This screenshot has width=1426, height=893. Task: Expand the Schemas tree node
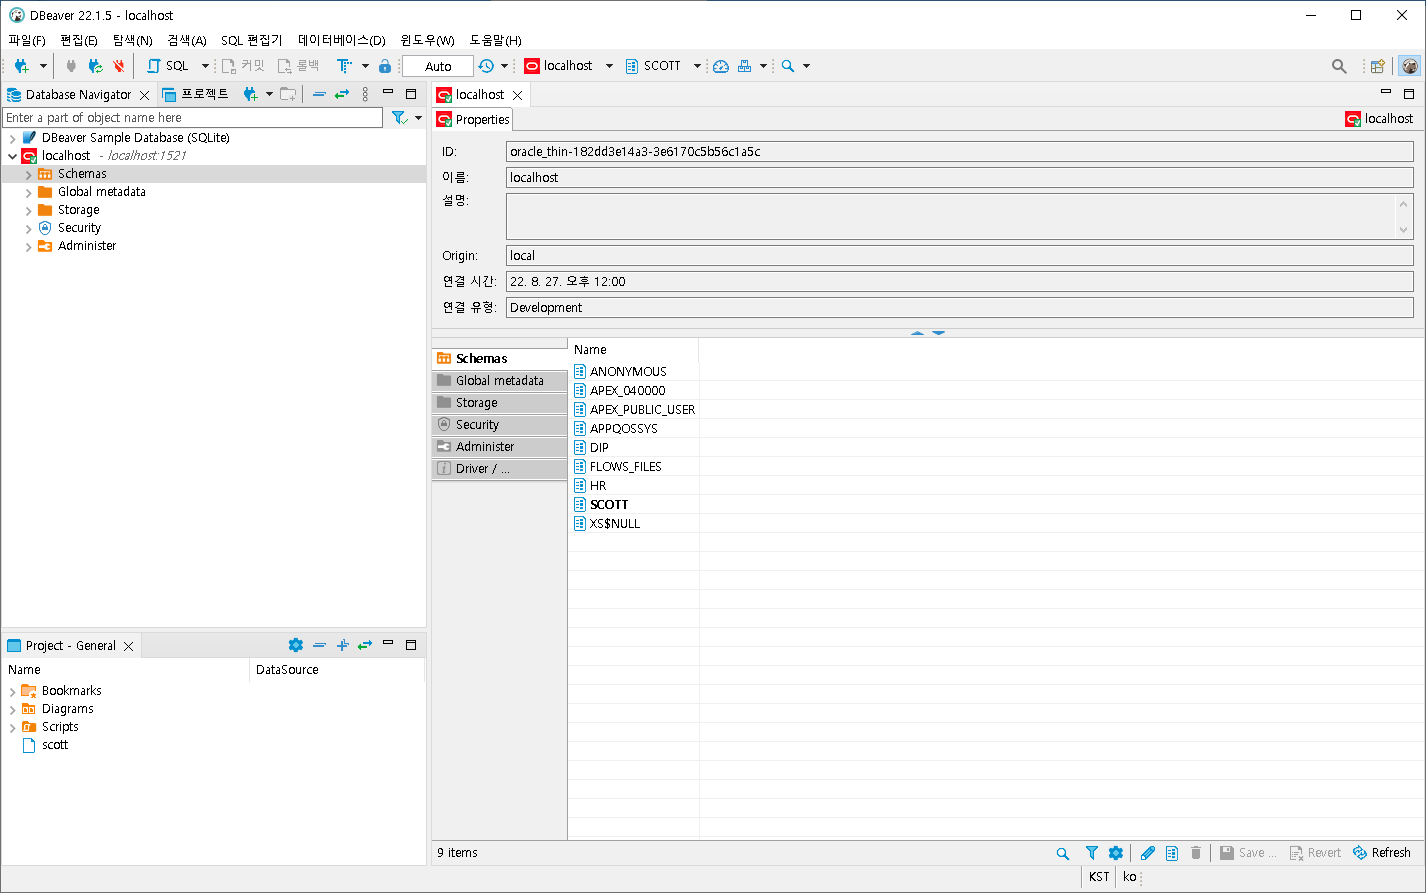pyautogui.click(x=29, y=174)
